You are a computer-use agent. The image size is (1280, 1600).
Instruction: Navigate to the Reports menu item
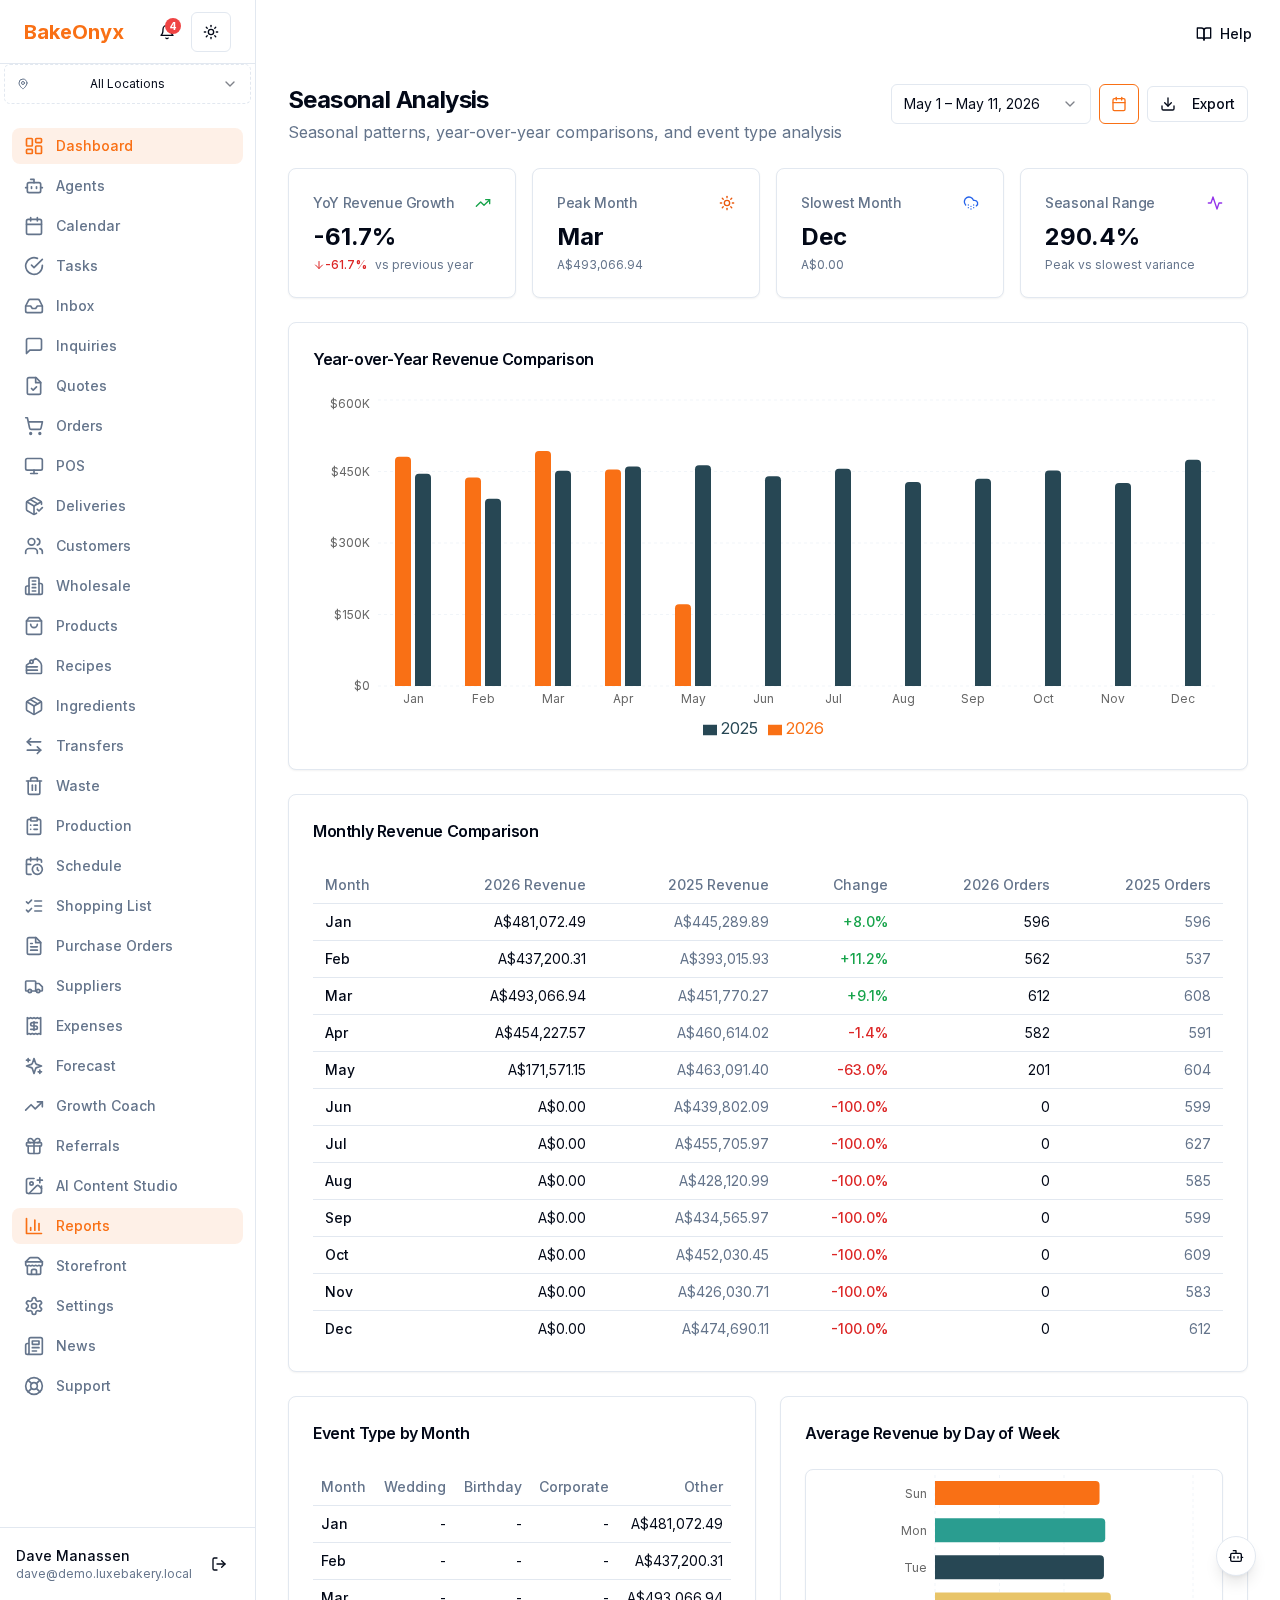point(127,1226)
